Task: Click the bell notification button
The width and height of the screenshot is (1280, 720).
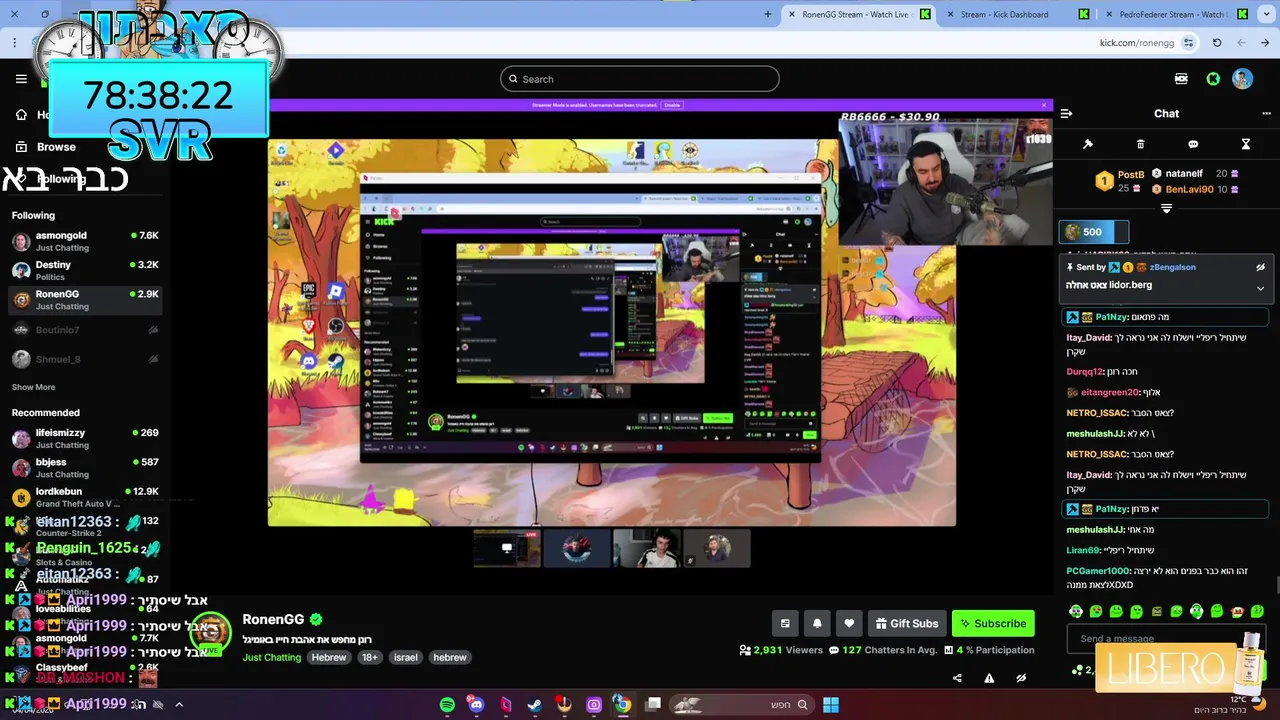Action: (x=817, y=623)
